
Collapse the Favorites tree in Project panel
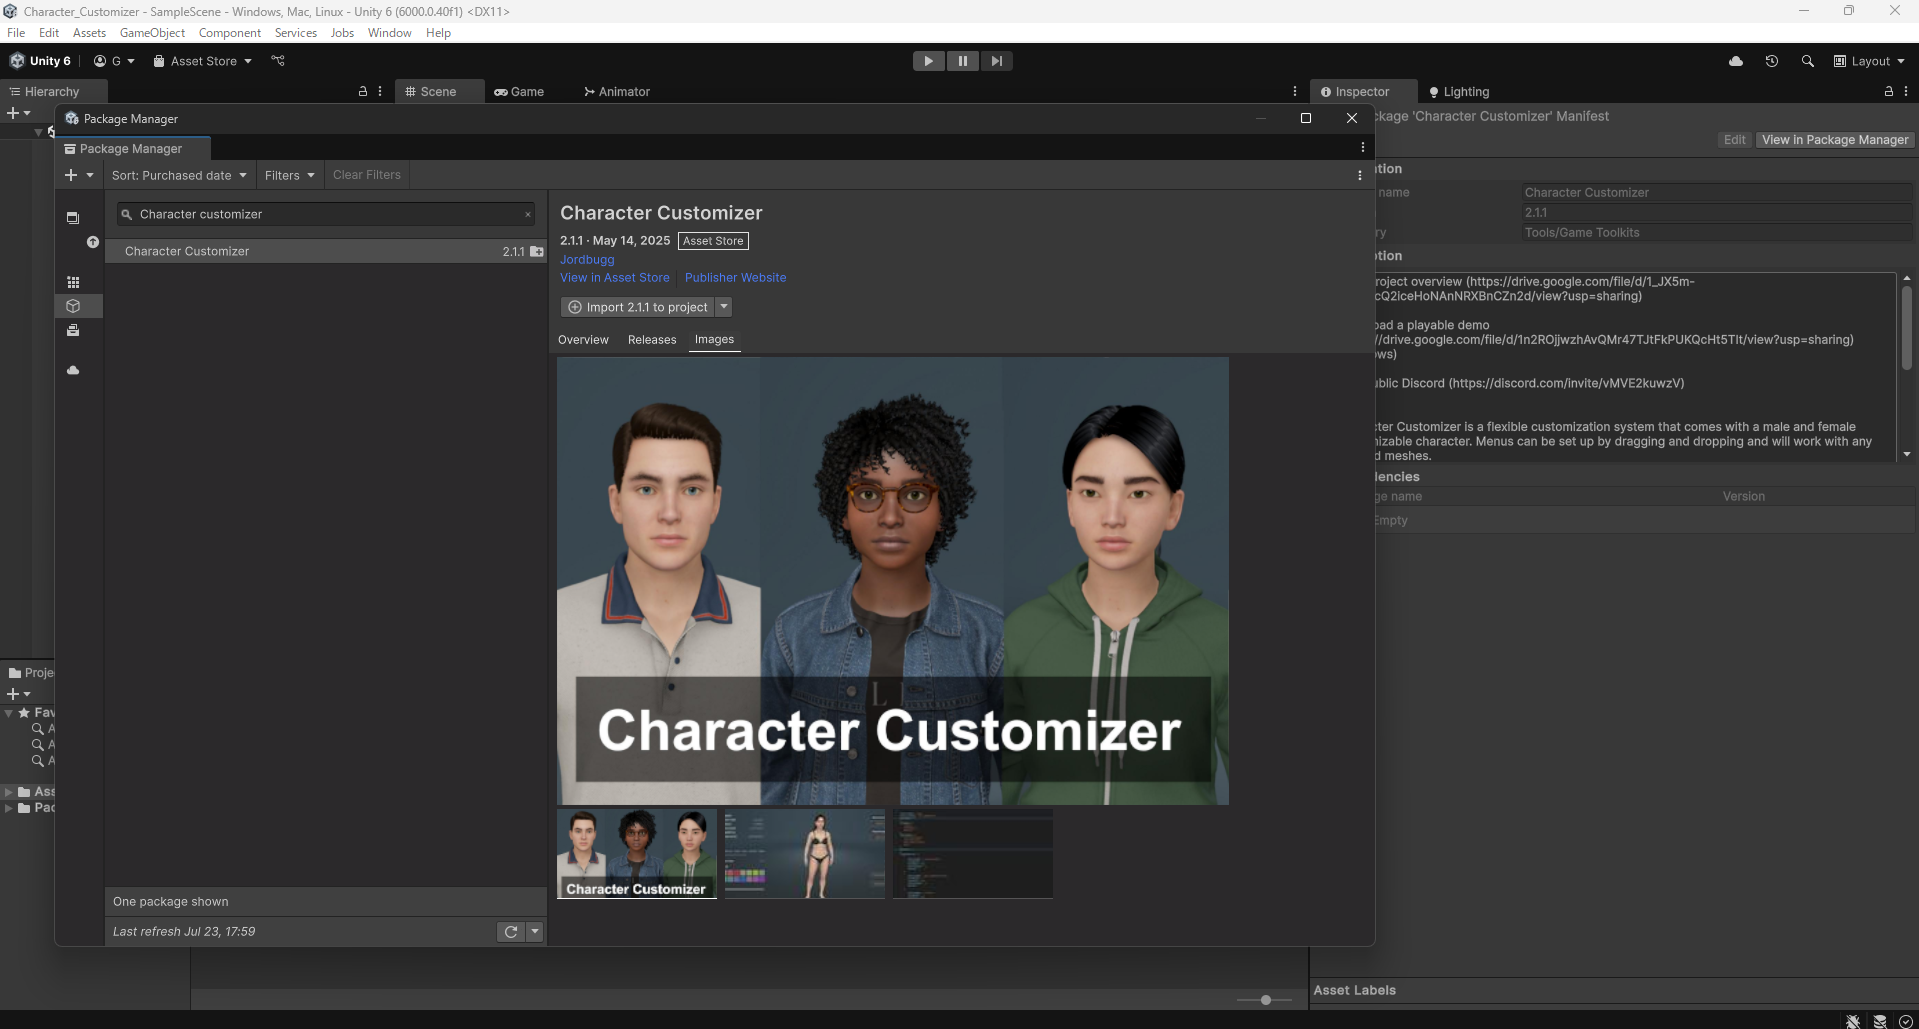point(9,713)
